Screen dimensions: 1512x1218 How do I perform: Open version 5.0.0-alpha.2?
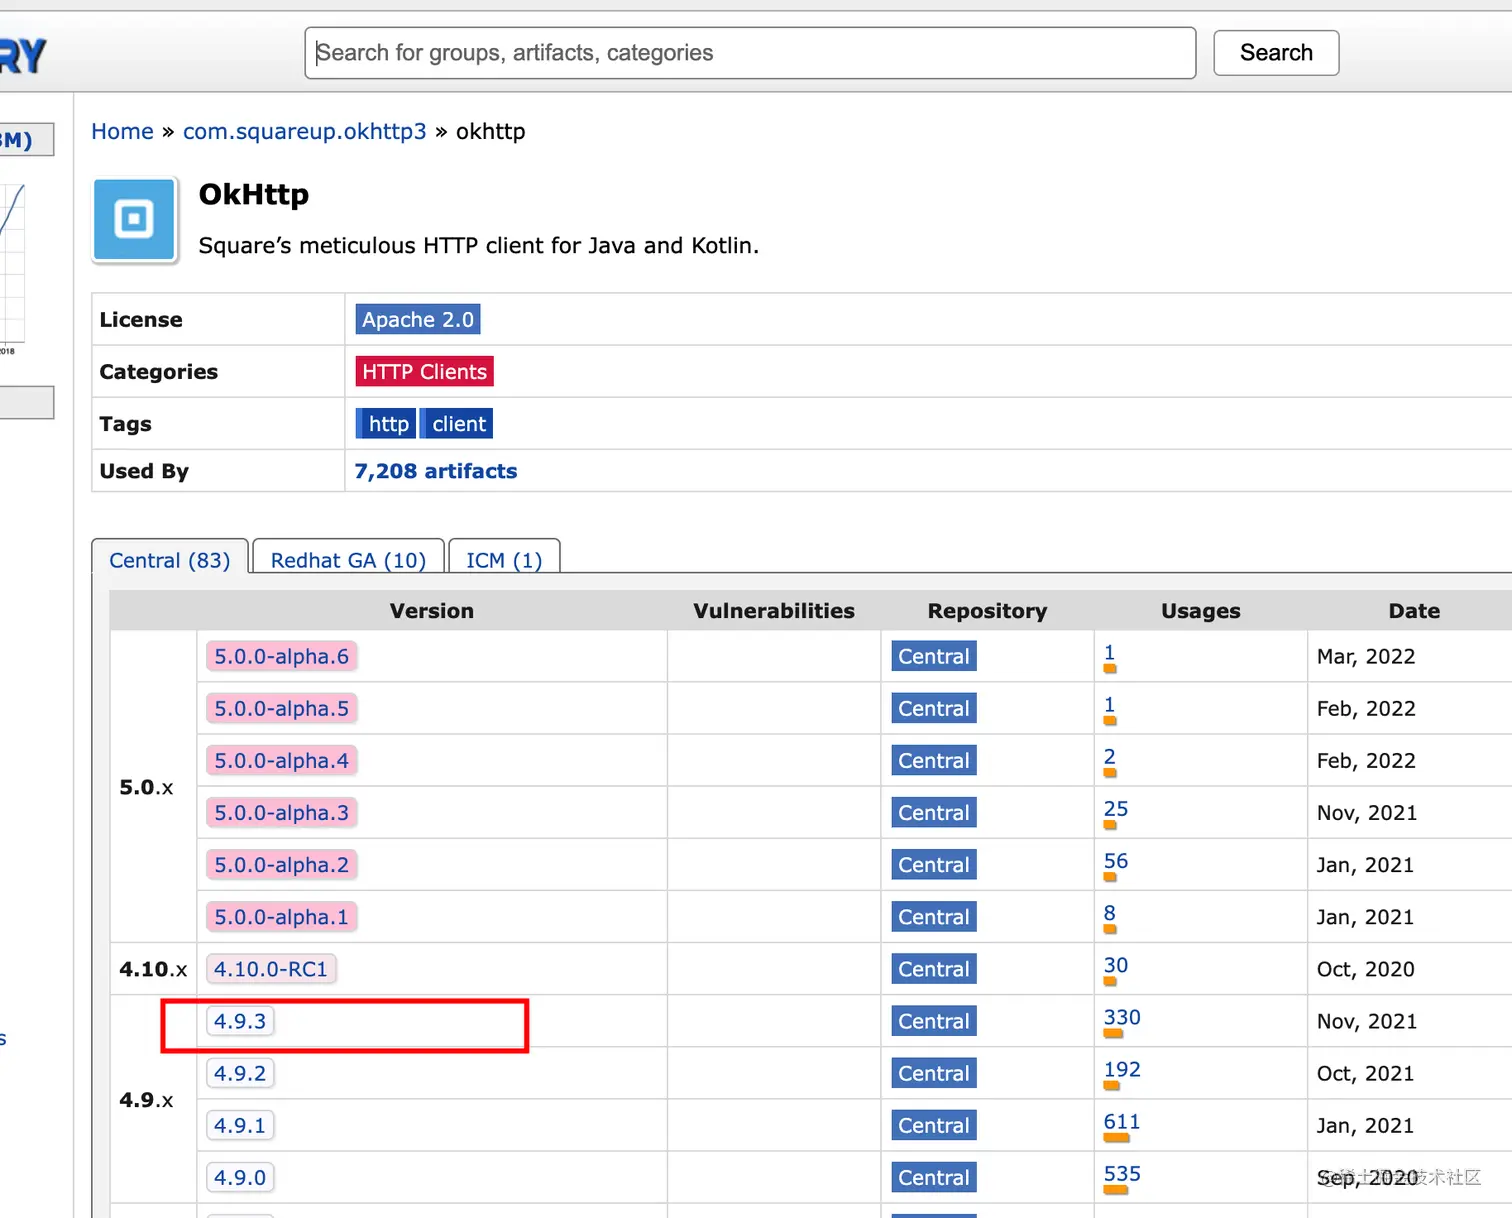point(281,865)
